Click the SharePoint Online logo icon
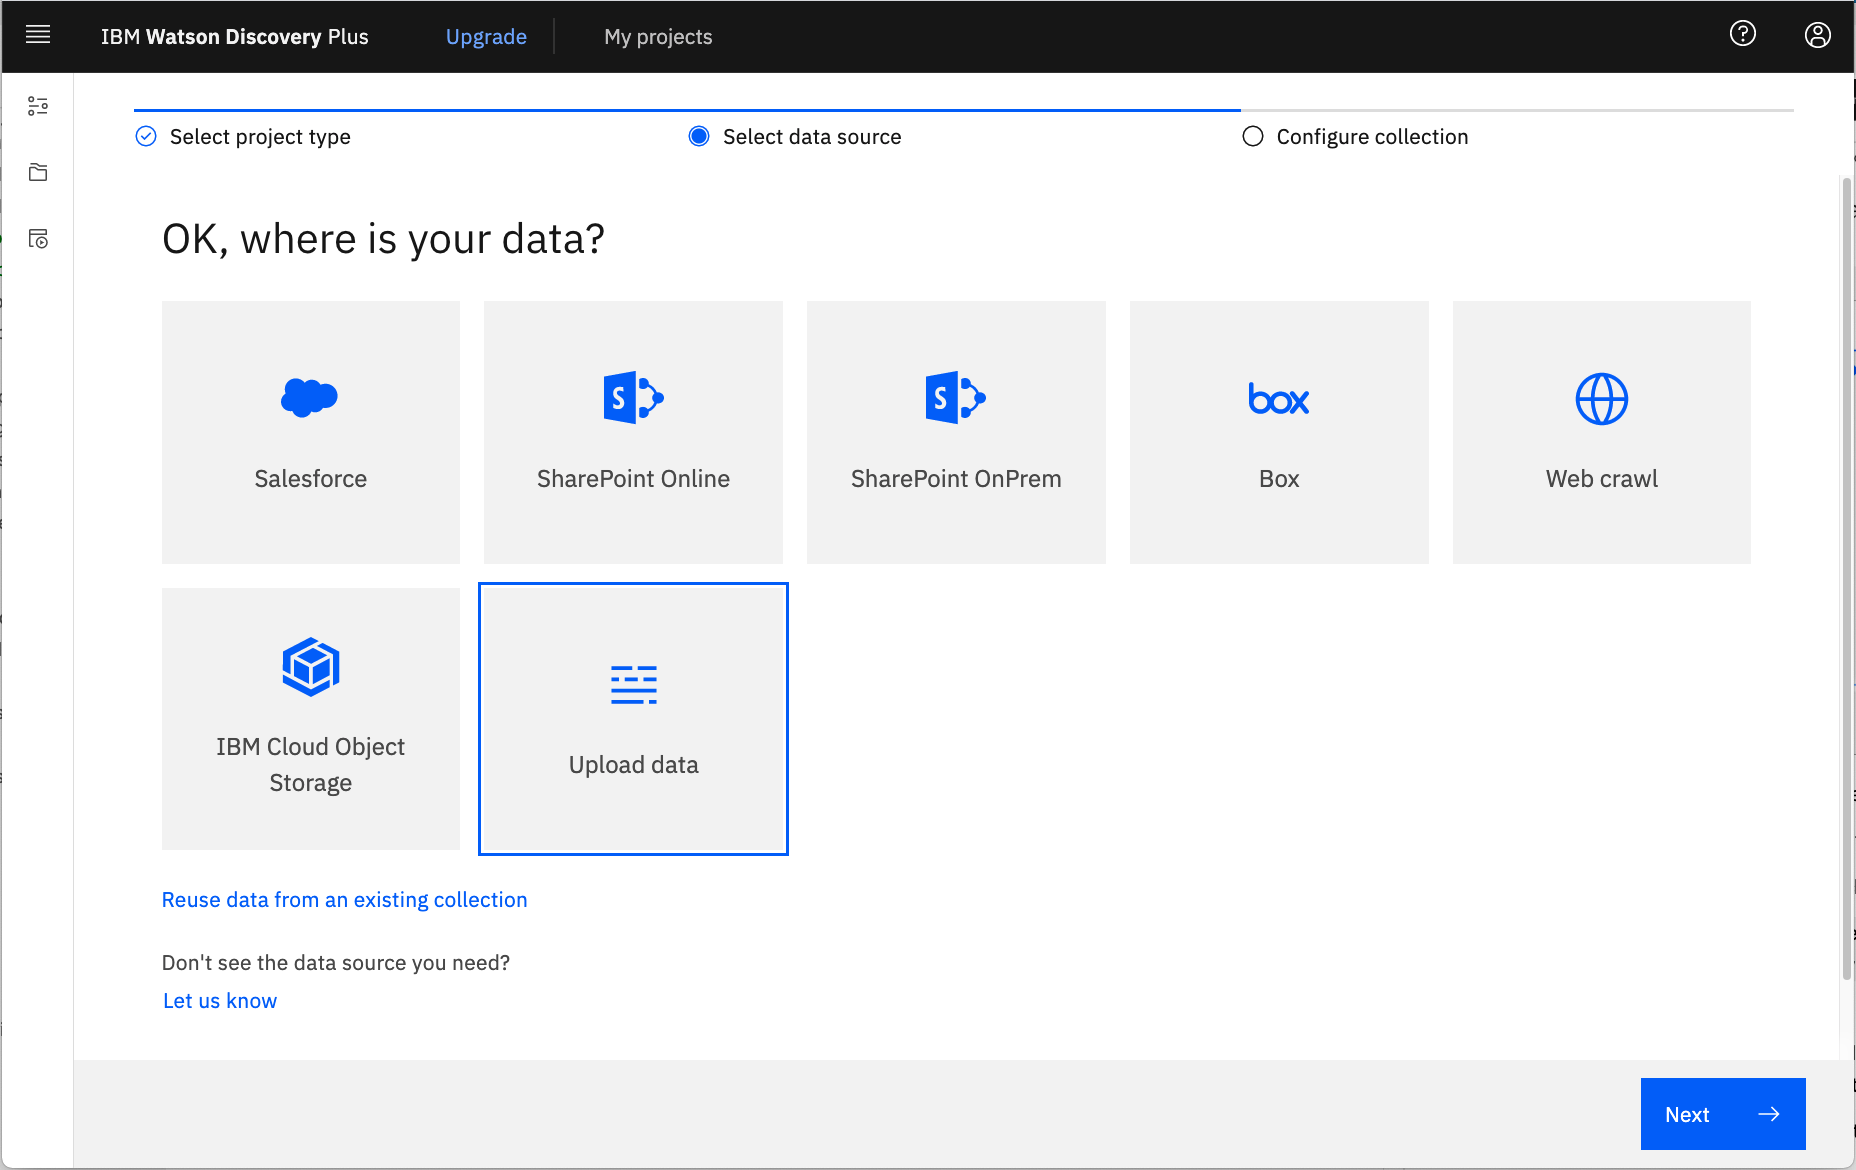The width and height of the screenshot is (1856, 1170). click(x=633, y=398)
